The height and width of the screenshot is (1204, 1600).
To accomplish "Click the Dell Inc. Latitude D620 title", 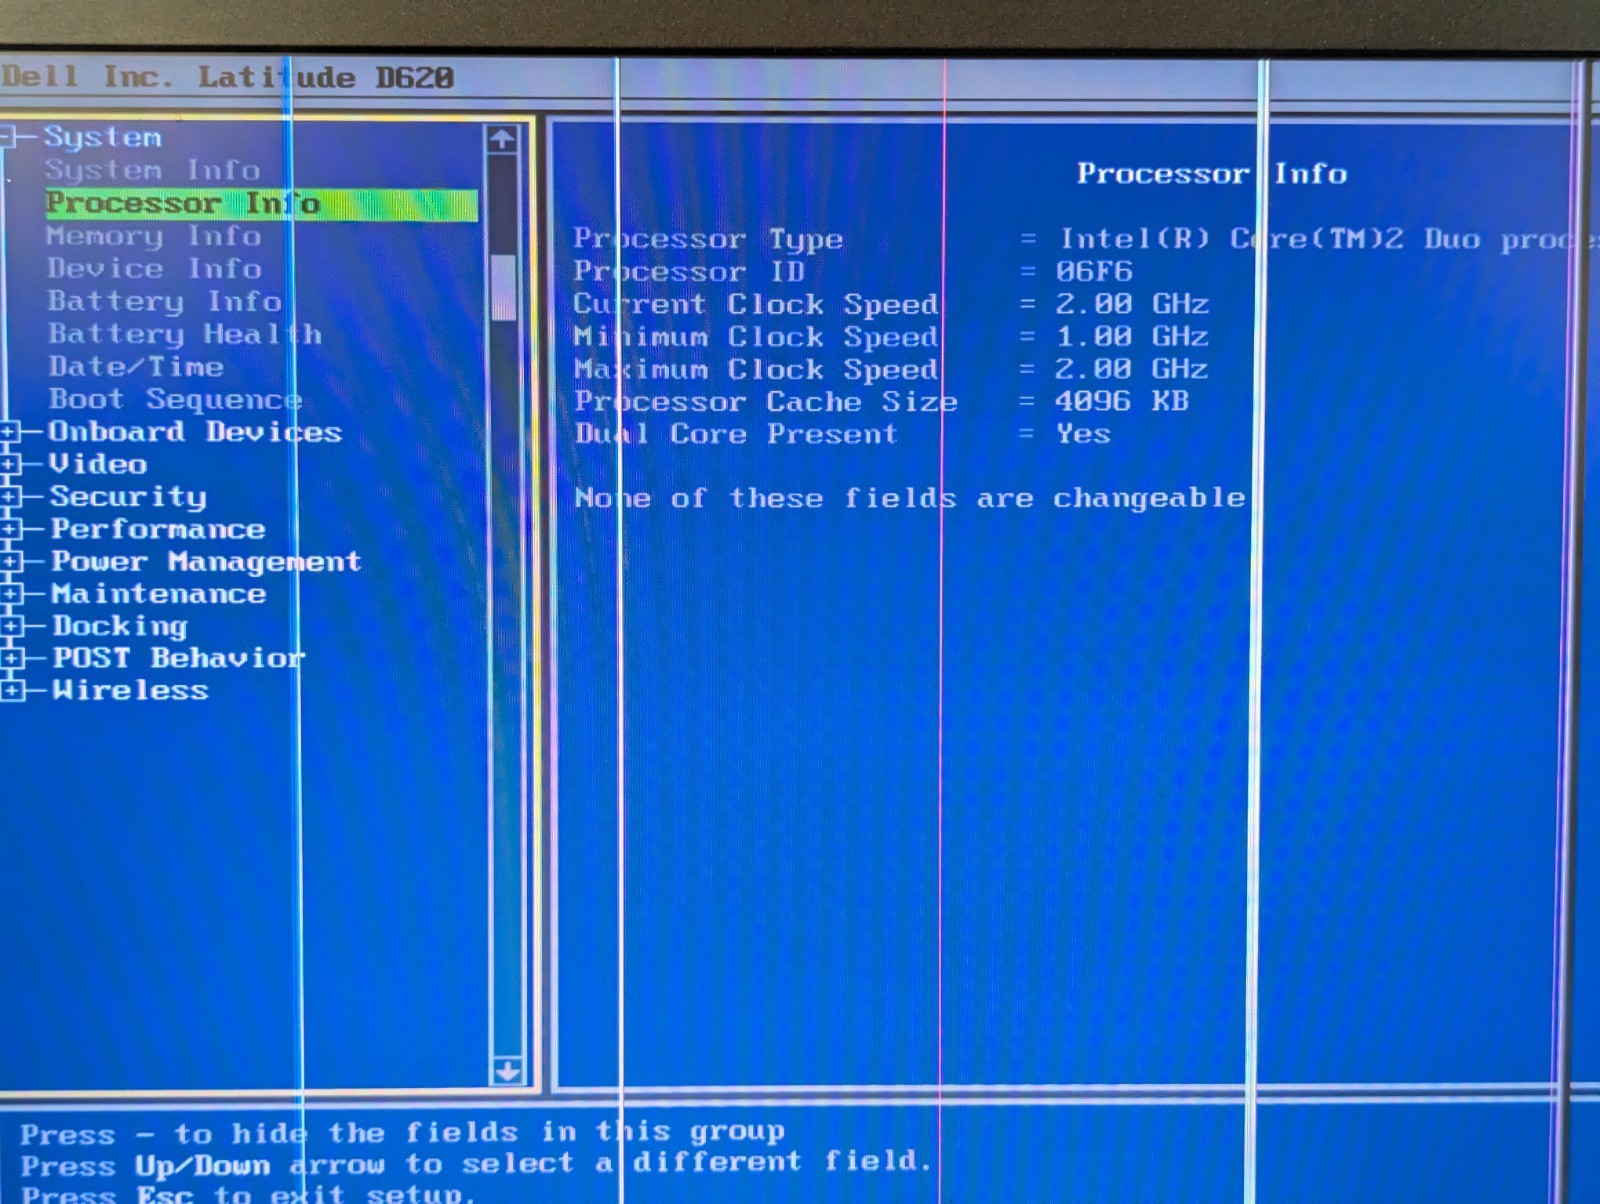I will [227, 77].
